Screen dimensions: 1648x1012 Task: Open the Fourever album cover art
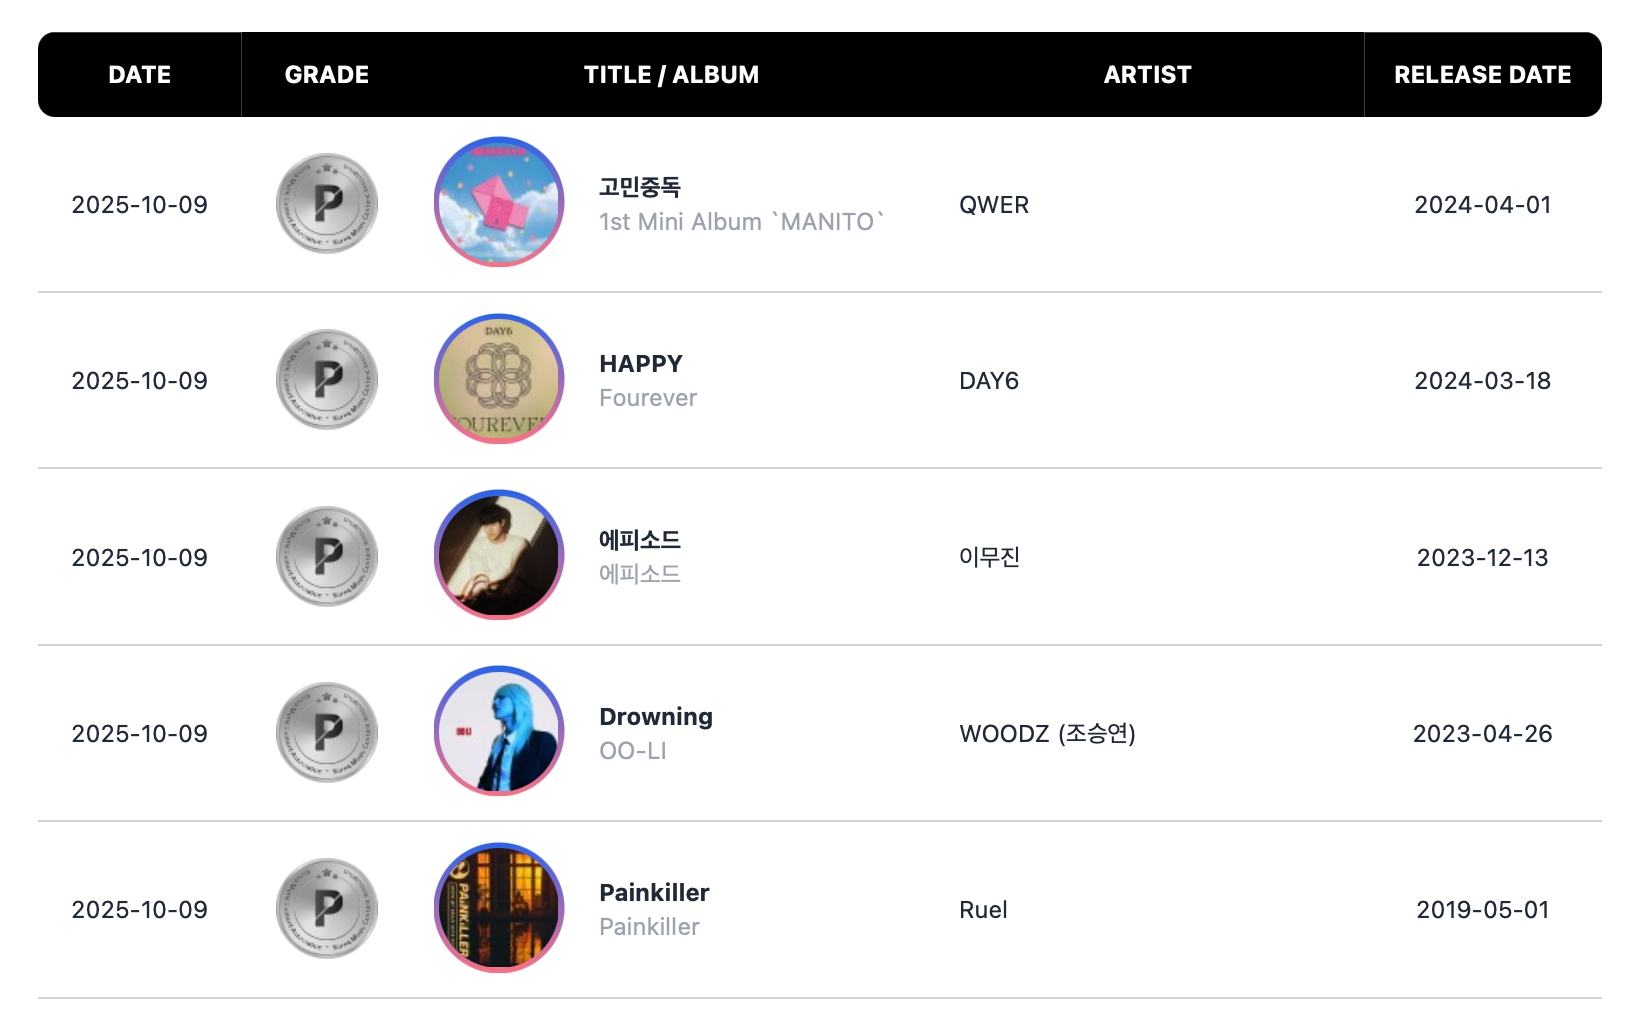[499, 379]
